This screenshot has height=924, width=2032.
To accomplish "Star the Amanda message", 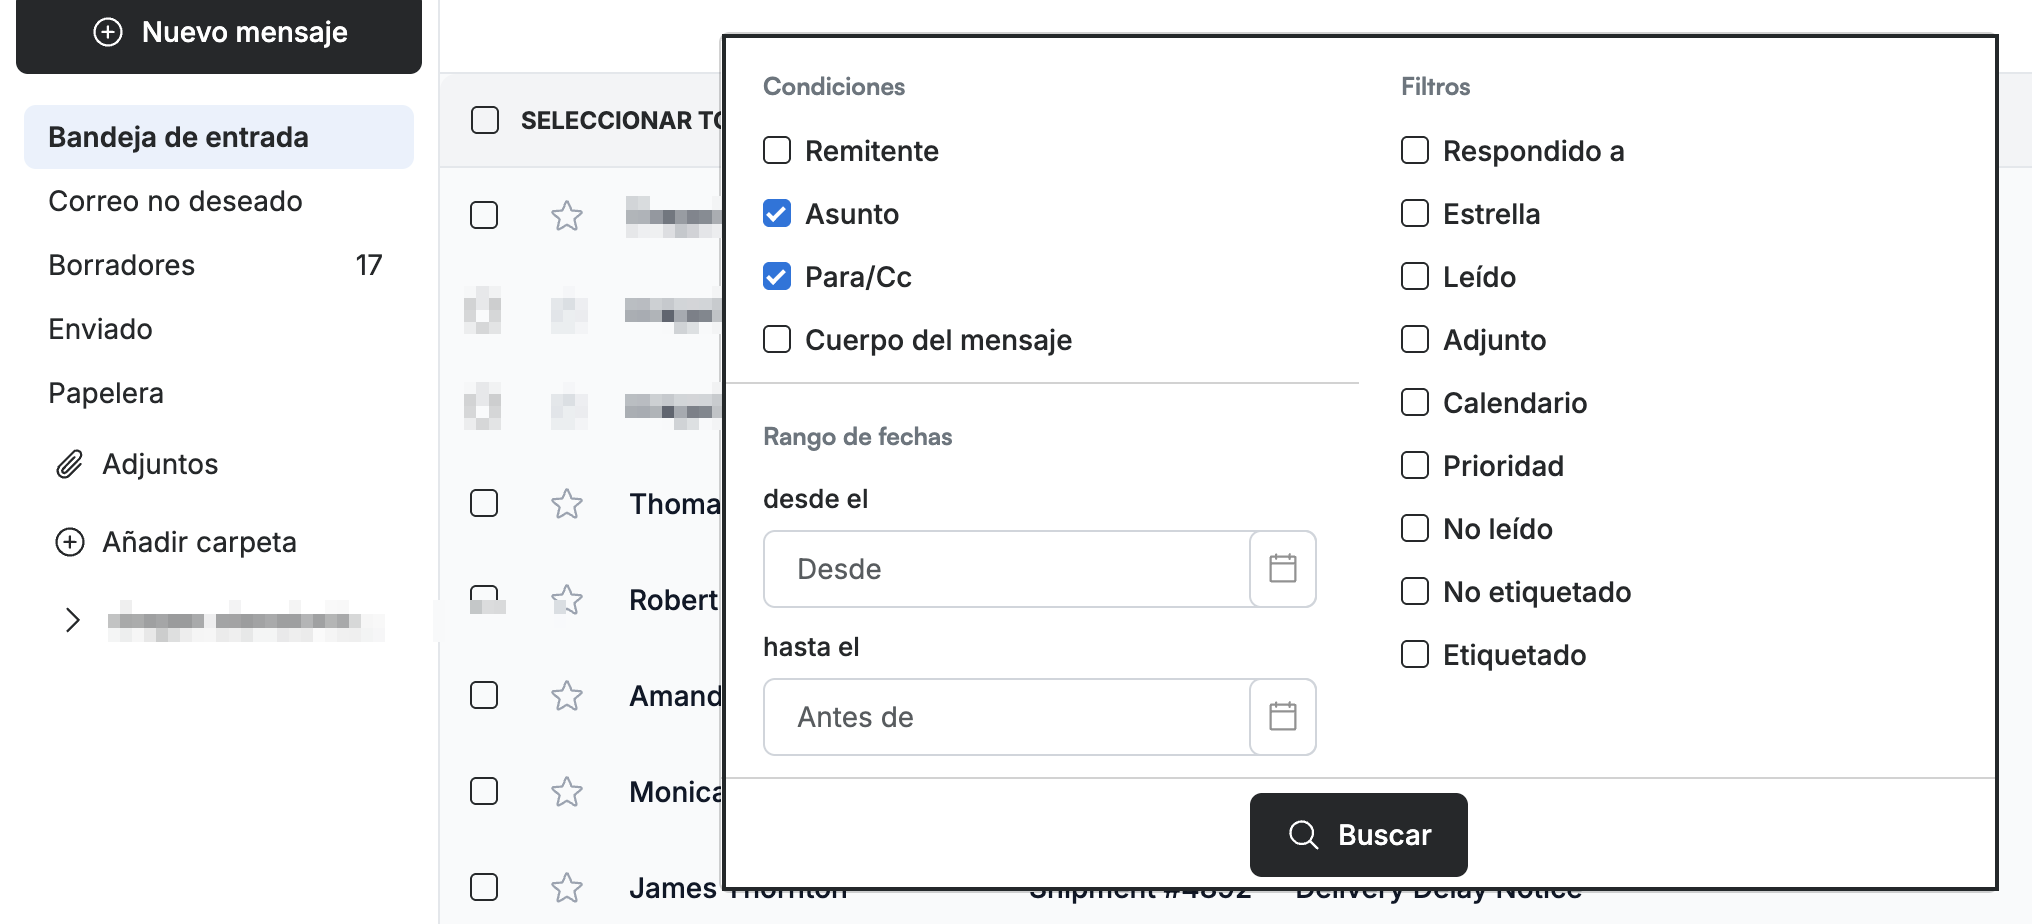I will (x=567, y=695).
